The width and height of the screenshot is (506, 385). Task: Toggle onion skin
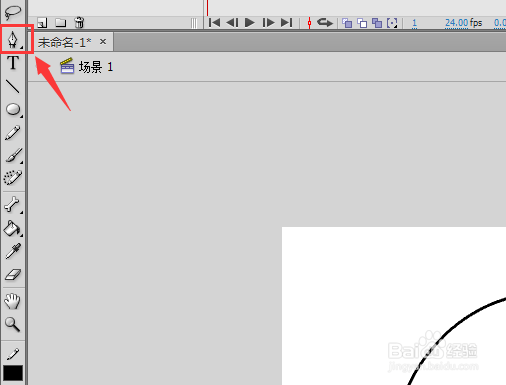[x=347, y=23]
